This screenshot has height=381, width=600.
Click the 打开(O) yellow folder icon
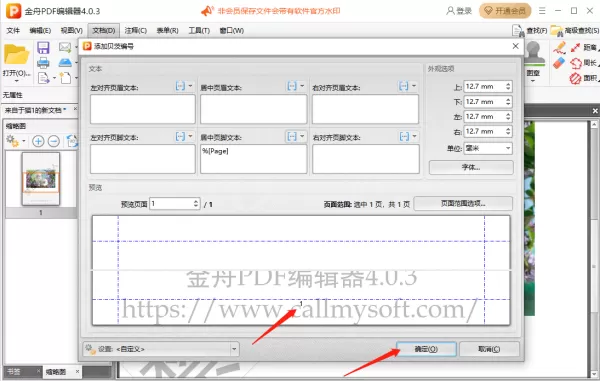click(x=16, y=54)
